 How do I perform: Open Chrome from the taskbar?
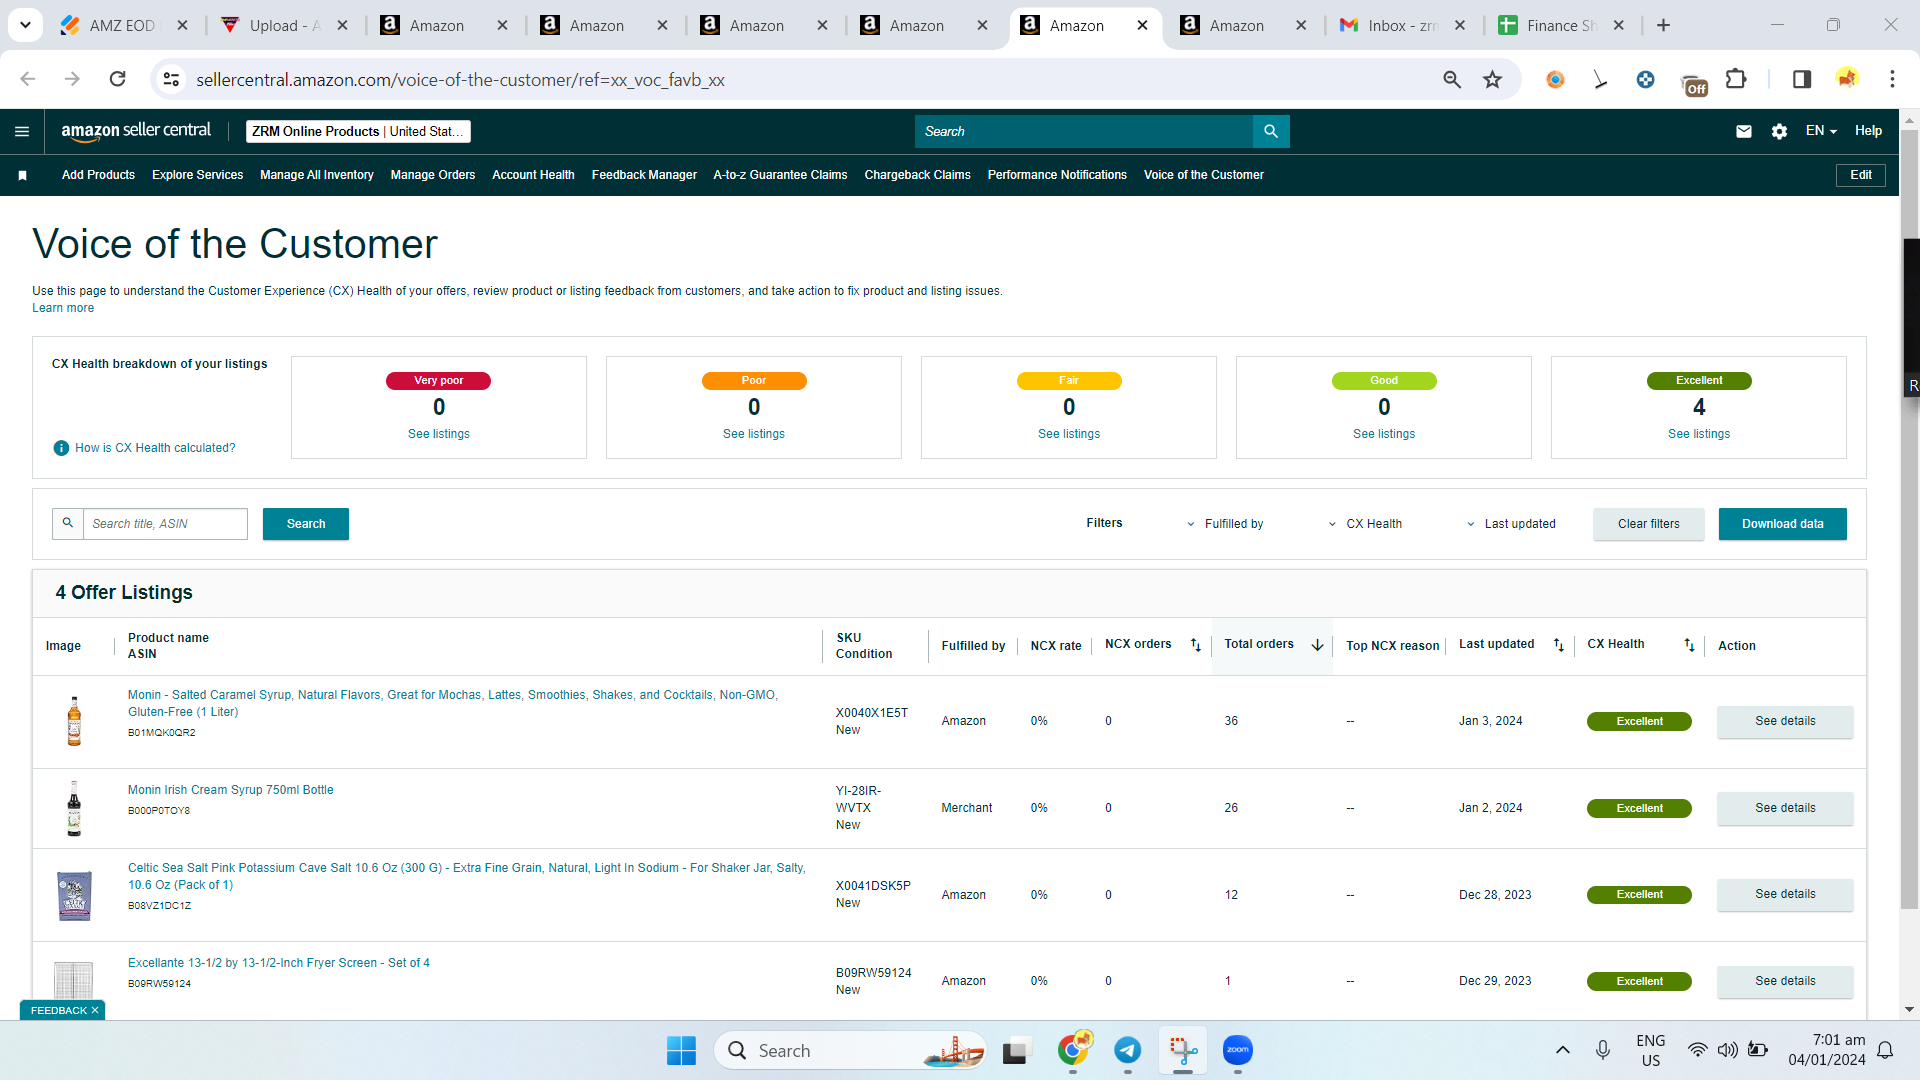click(1074, 1050)
